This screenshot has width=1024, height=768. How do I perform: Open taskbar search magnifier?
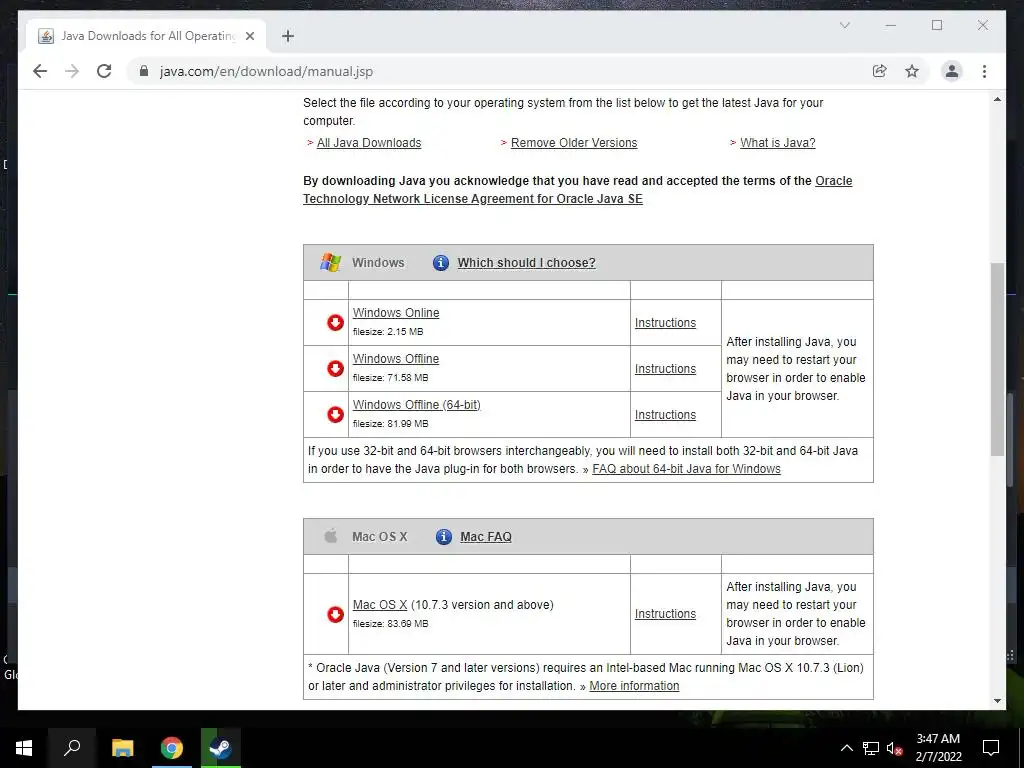point(72,748)
